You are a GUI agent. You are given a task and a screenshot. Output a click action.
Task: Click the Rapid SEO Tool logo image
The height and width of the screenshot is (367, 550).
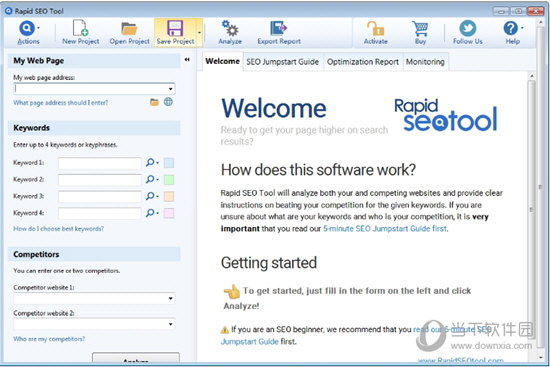click(x=446, y=115)
